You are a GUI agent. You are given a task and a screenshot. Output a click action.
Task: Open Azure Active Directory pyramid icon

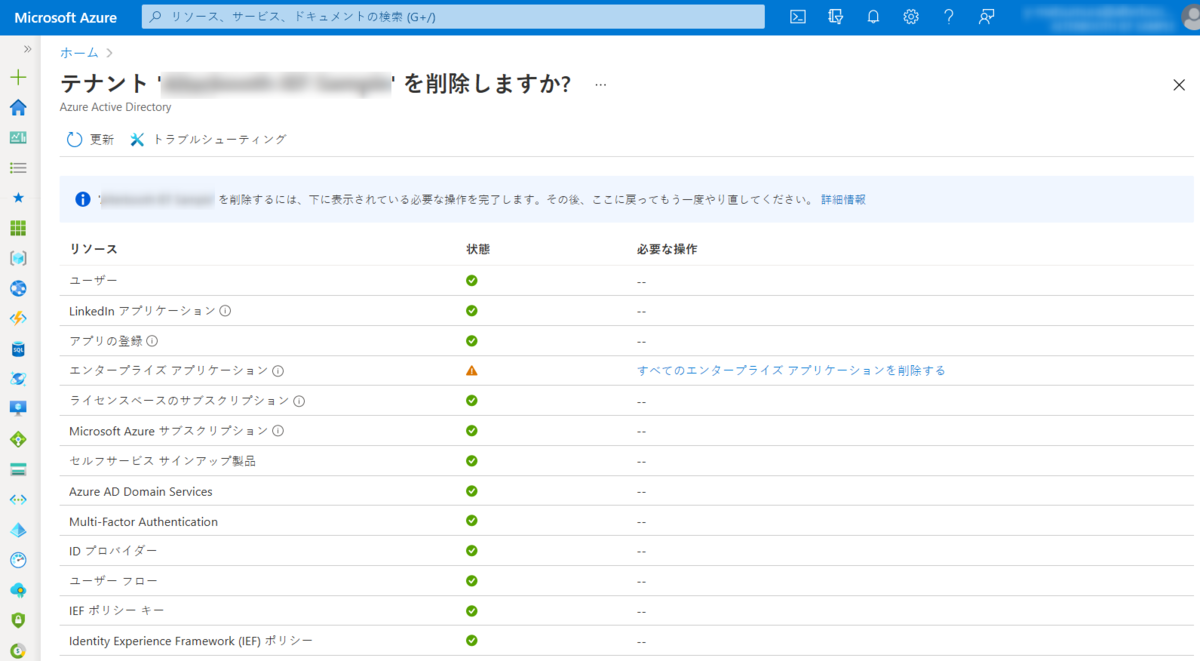point(18,530)
